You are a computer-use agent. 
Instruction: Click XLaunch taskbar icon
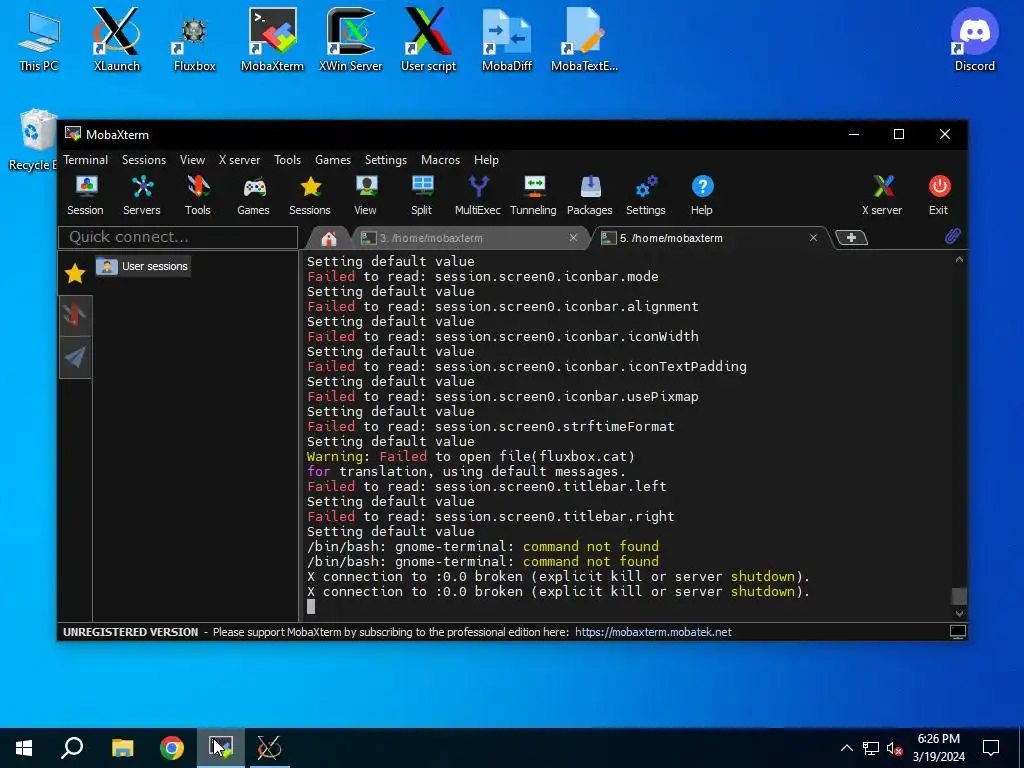tap(269, 748)
